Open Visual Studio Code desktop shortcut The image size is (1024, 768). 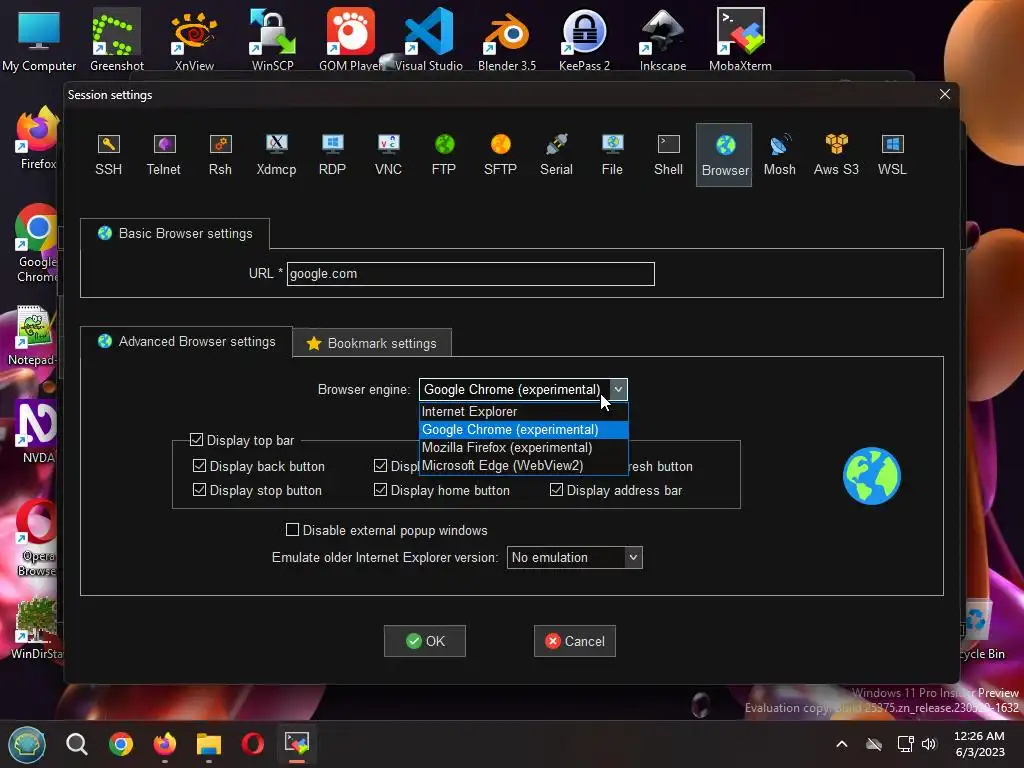[x=429, y=39]
